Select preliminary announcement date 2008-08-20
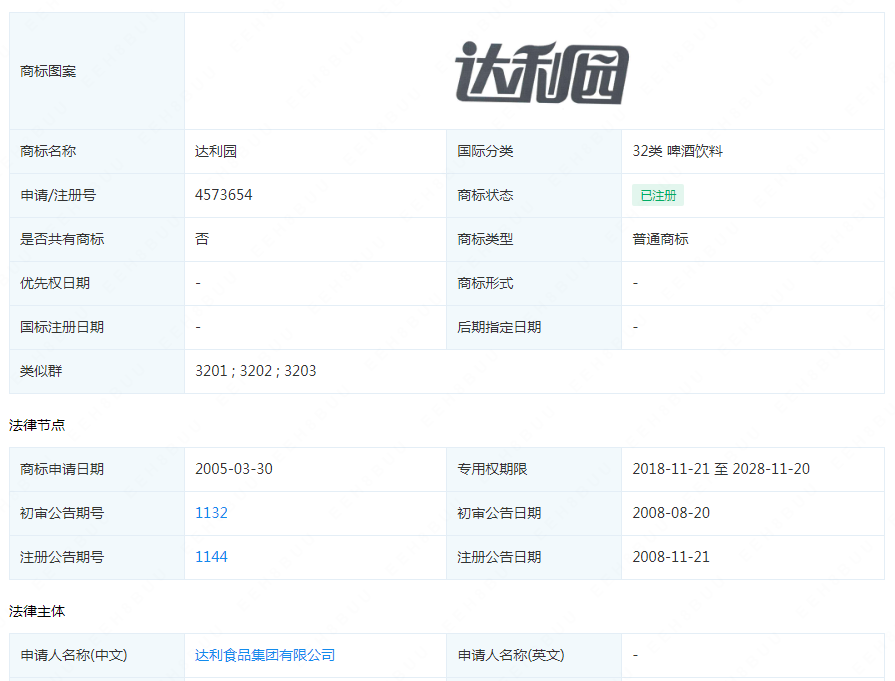Viewport: 895px width, 681px height. click(x=671, y=513)
